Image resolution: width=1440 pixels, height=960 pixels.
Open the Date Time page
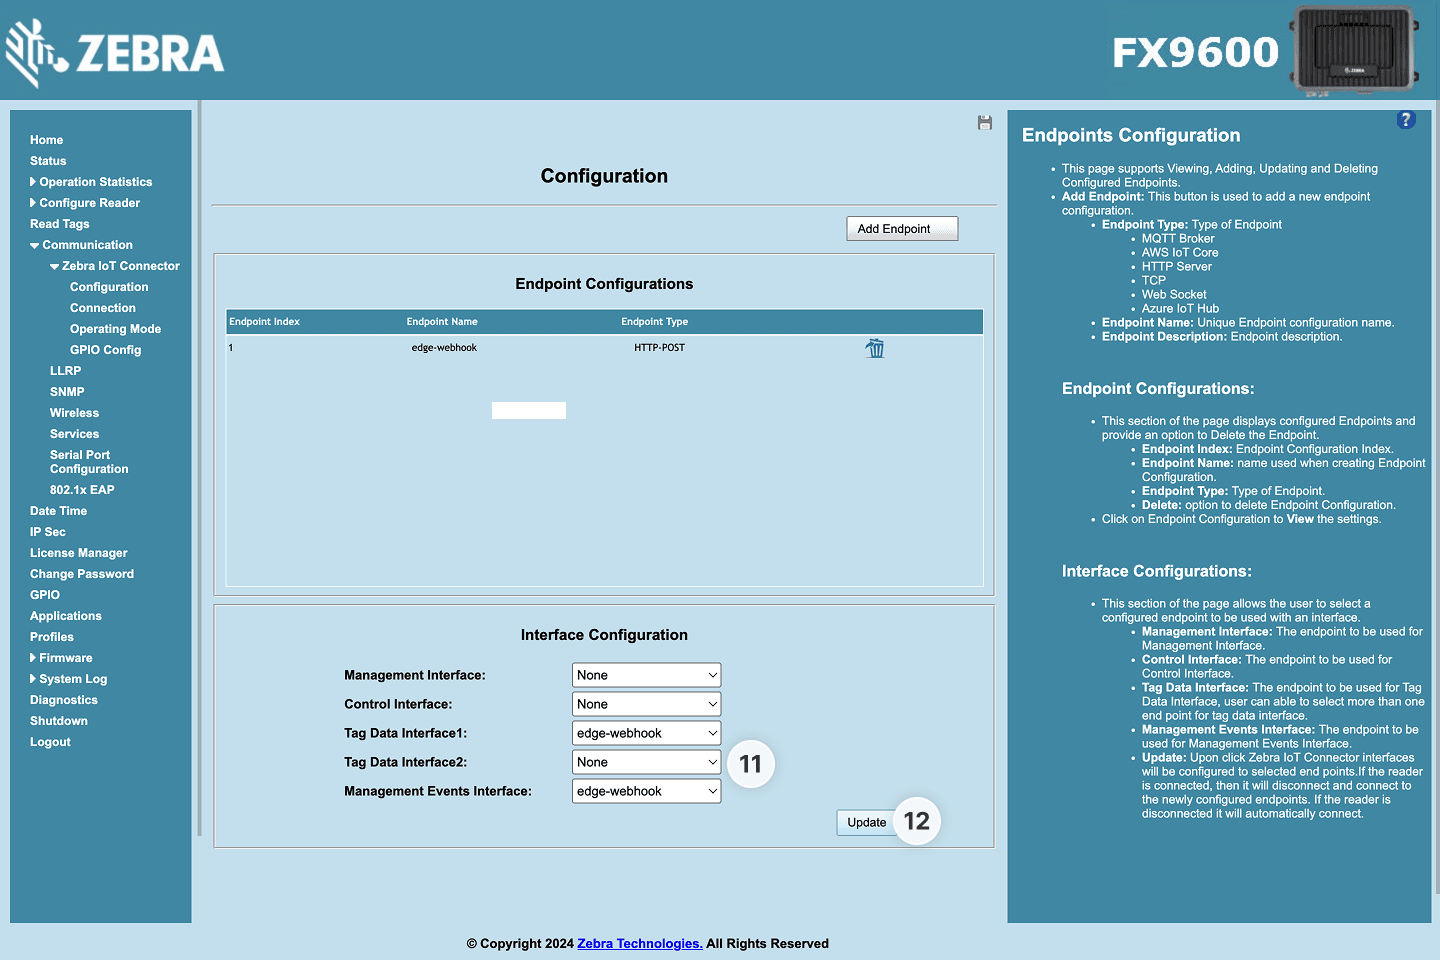point(58,511)
